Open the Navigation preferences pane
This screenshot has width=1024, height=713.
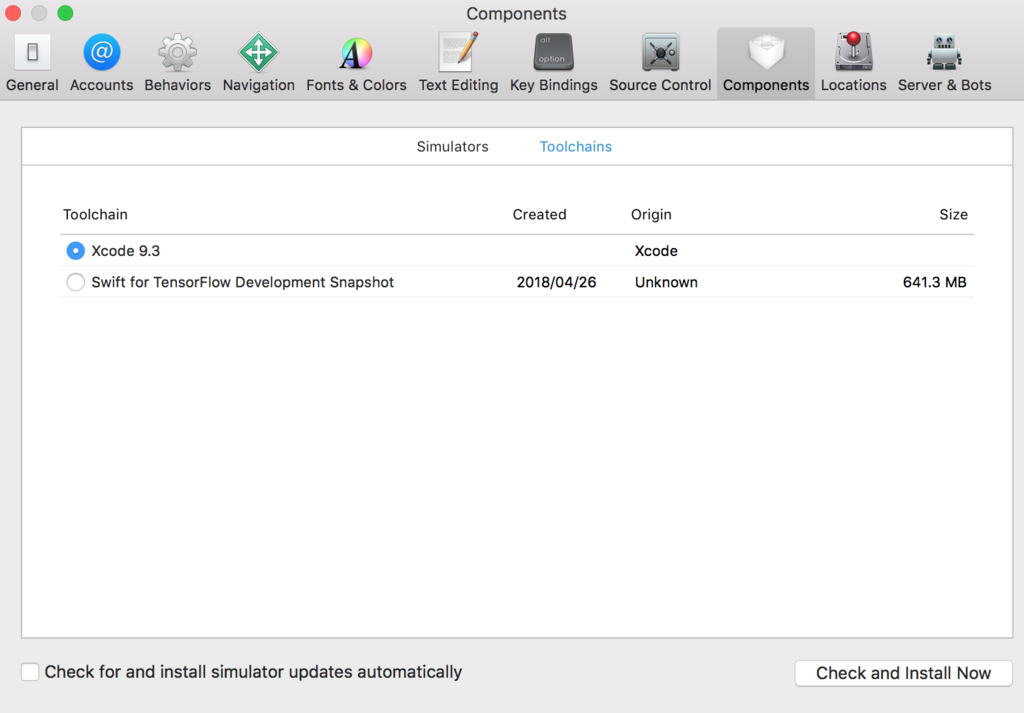coord(259,63)
